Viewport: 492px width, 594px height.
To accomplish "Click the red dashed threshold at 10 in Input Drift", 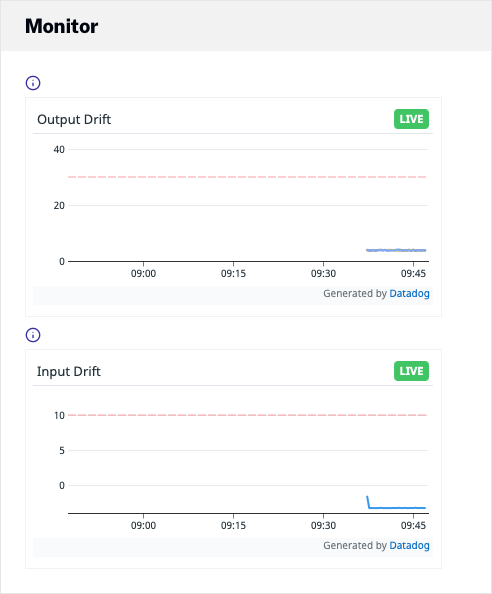I will click(x=247, y=415).
